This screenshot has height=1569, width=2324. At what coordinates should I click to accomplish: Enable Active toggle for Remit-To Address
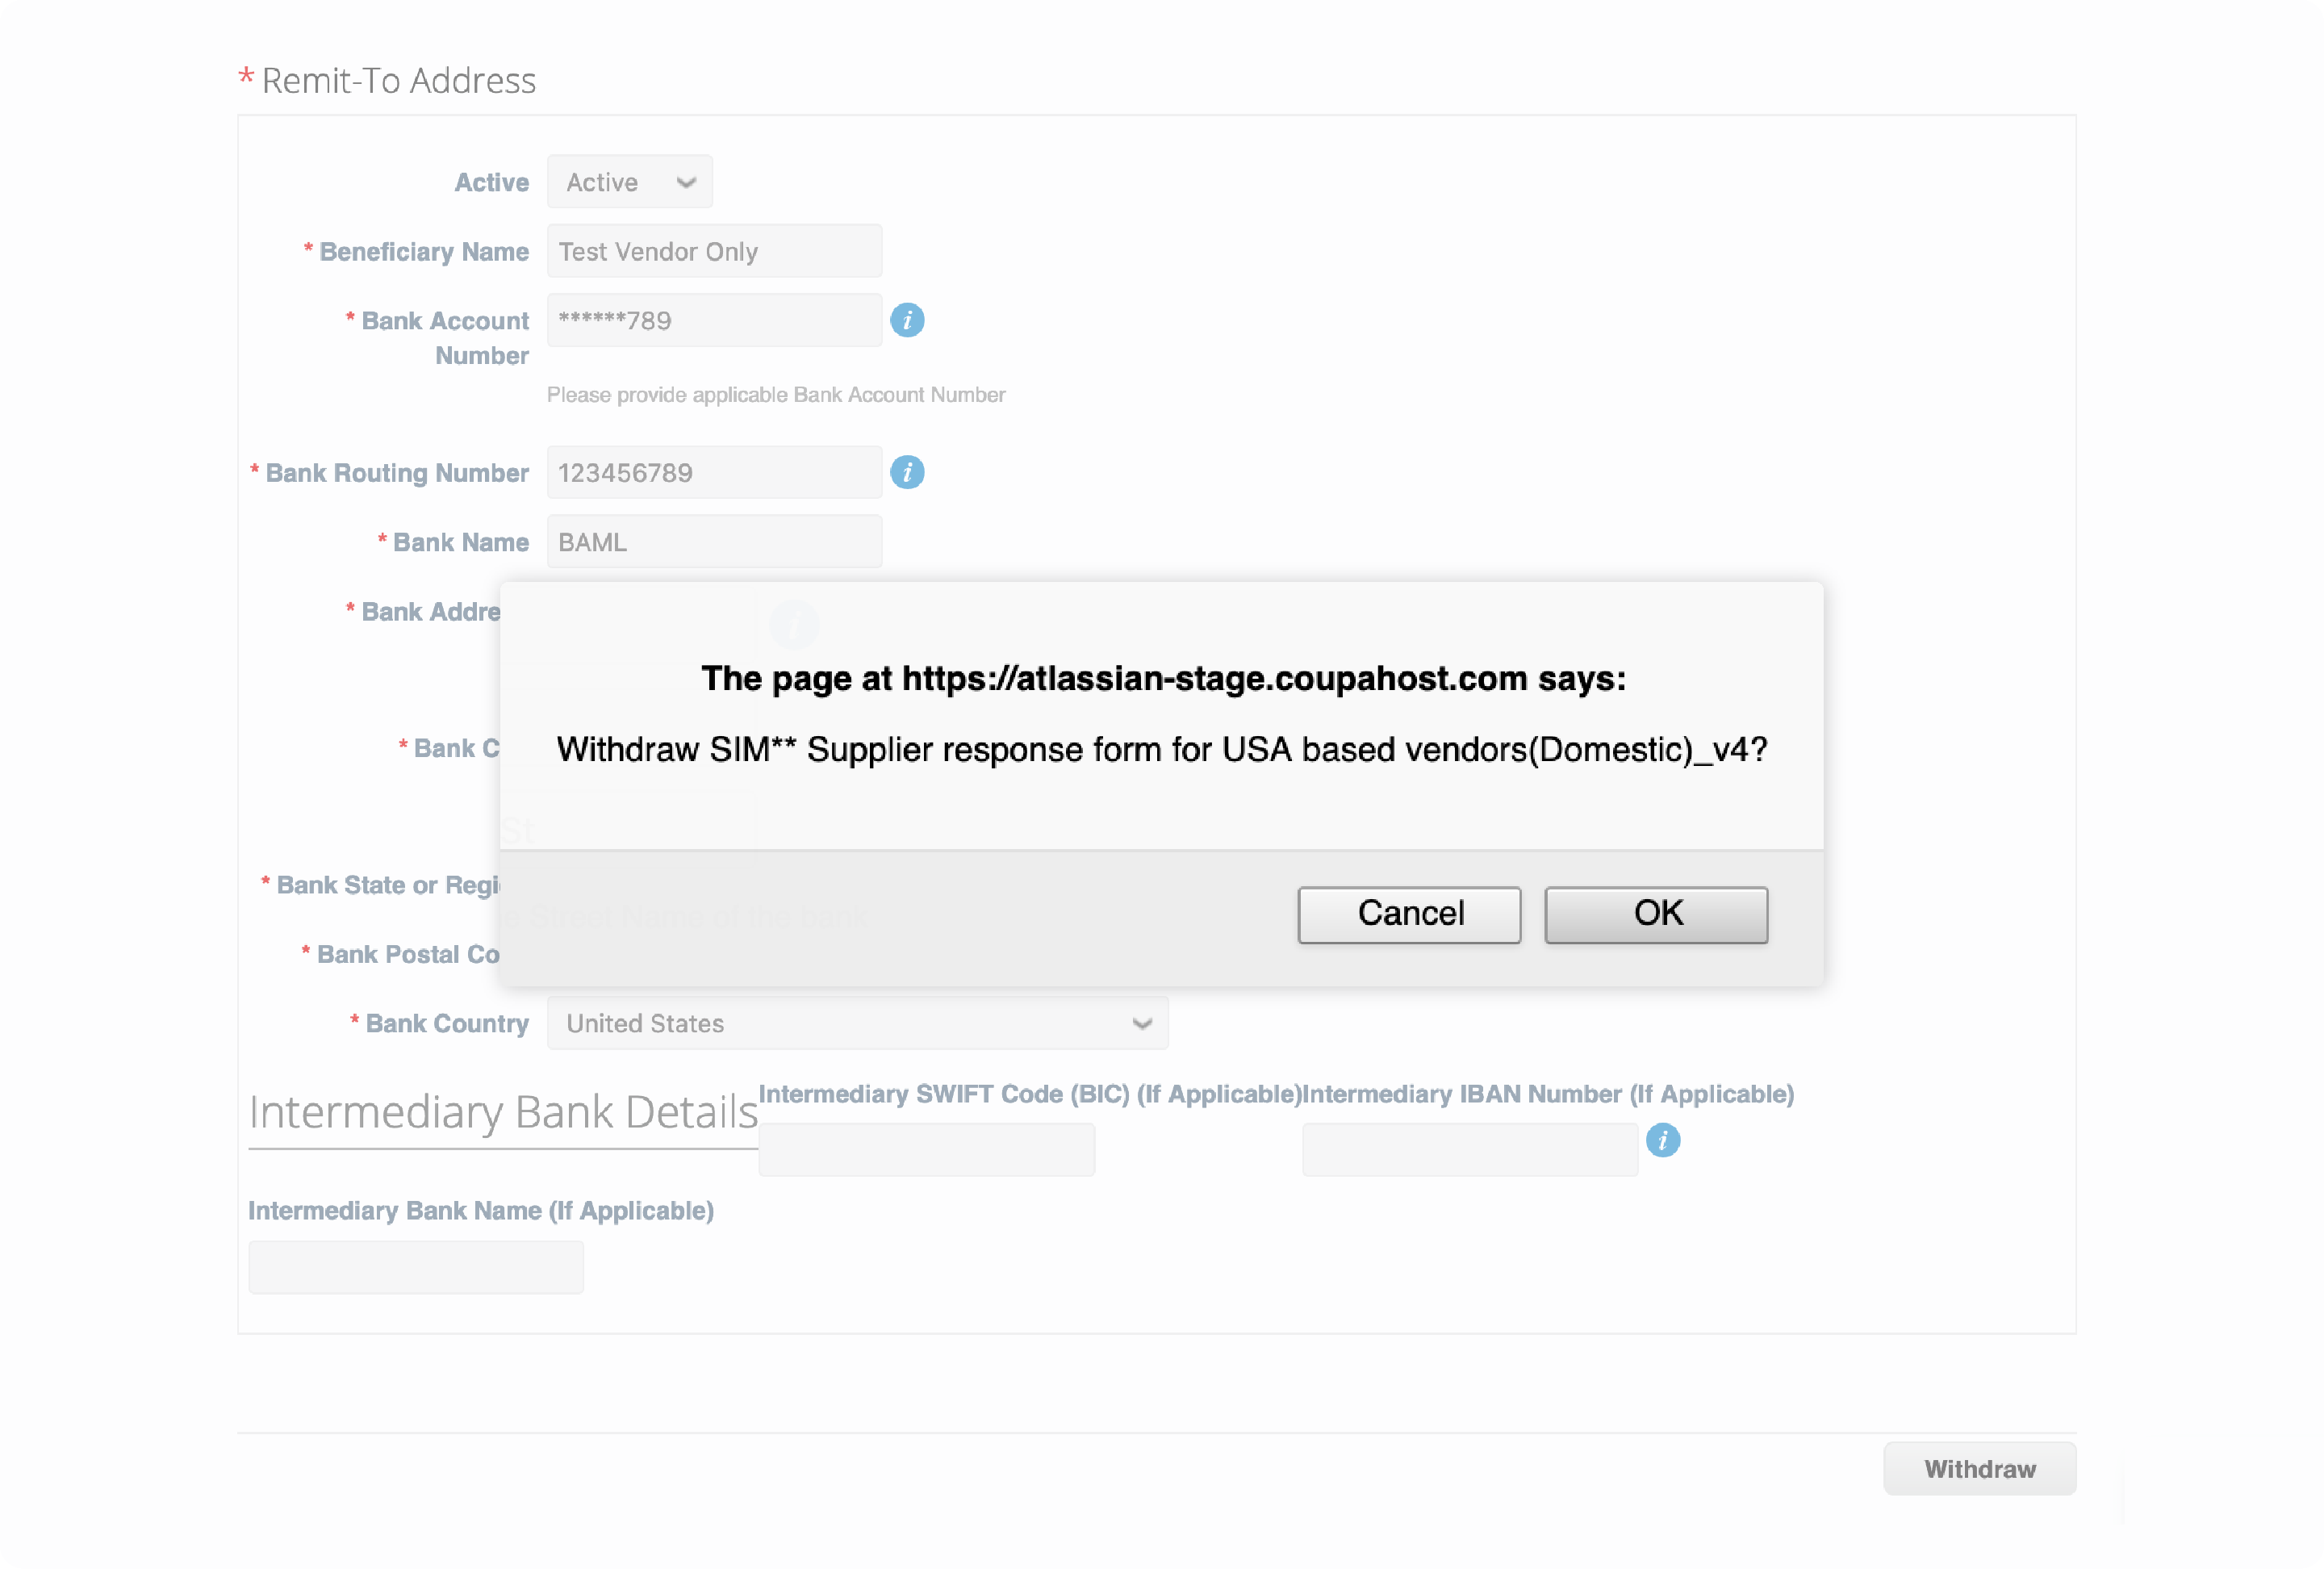coord(626,180)
